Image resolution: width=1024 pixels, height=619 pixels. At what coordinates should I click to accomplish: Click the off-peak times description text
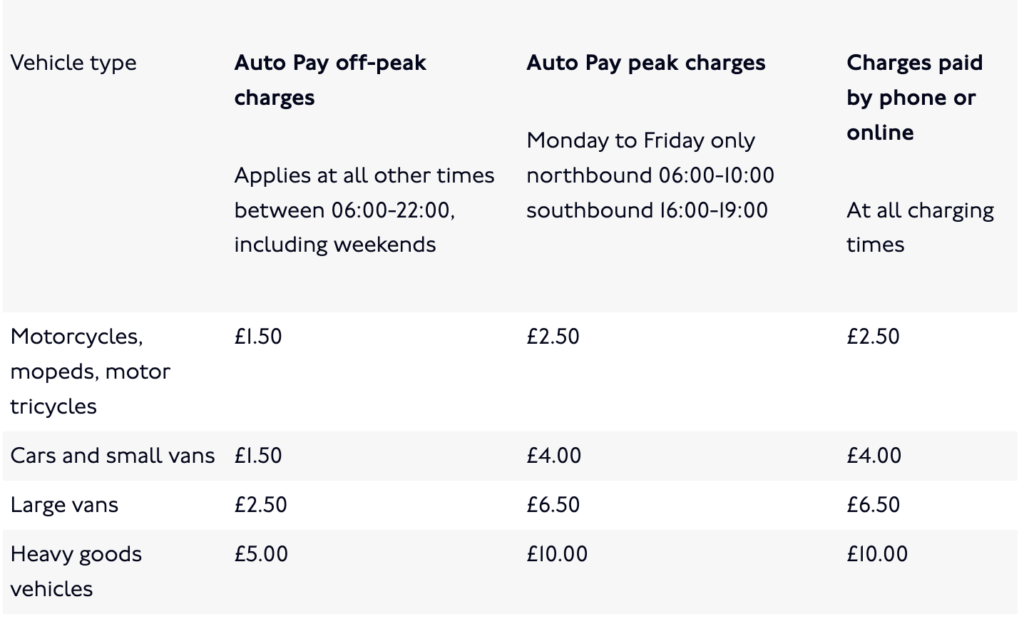click(x=364, y=210)
